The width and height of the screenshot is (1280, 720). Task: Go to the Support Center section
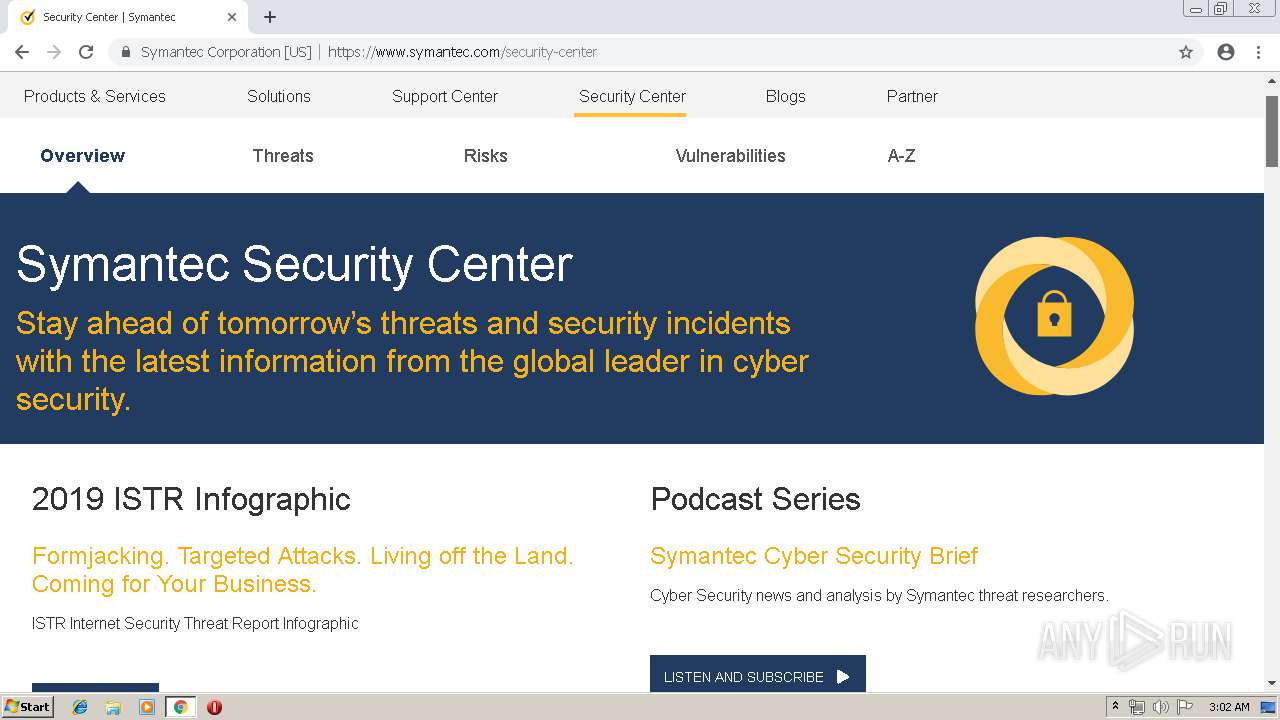pyautogui.click(x=445, y=96)
